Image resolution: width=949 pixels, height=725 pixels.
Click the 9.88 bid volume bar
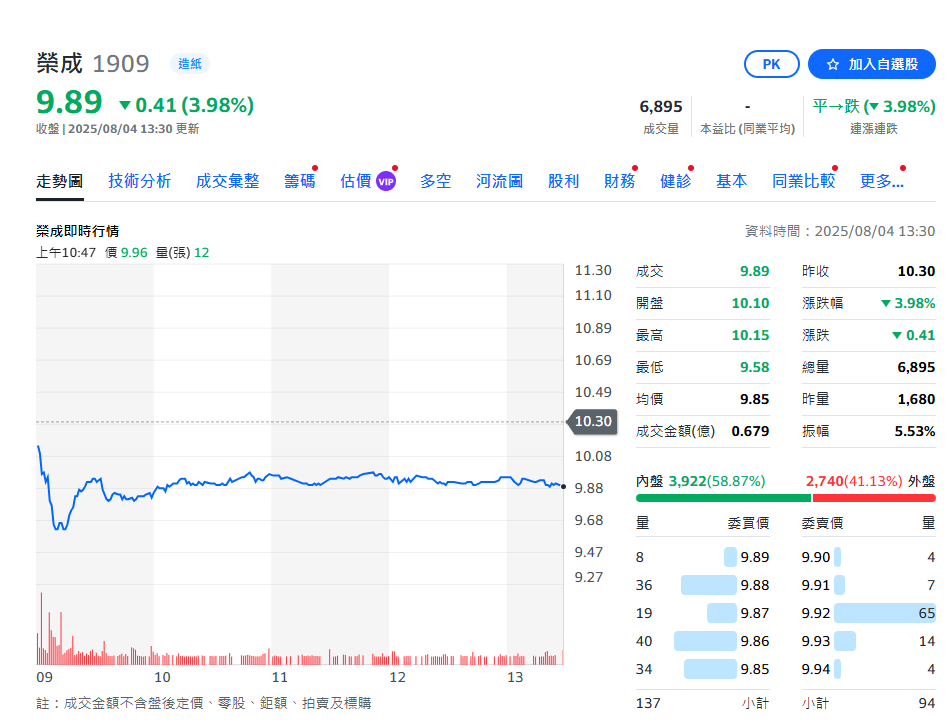709,585
